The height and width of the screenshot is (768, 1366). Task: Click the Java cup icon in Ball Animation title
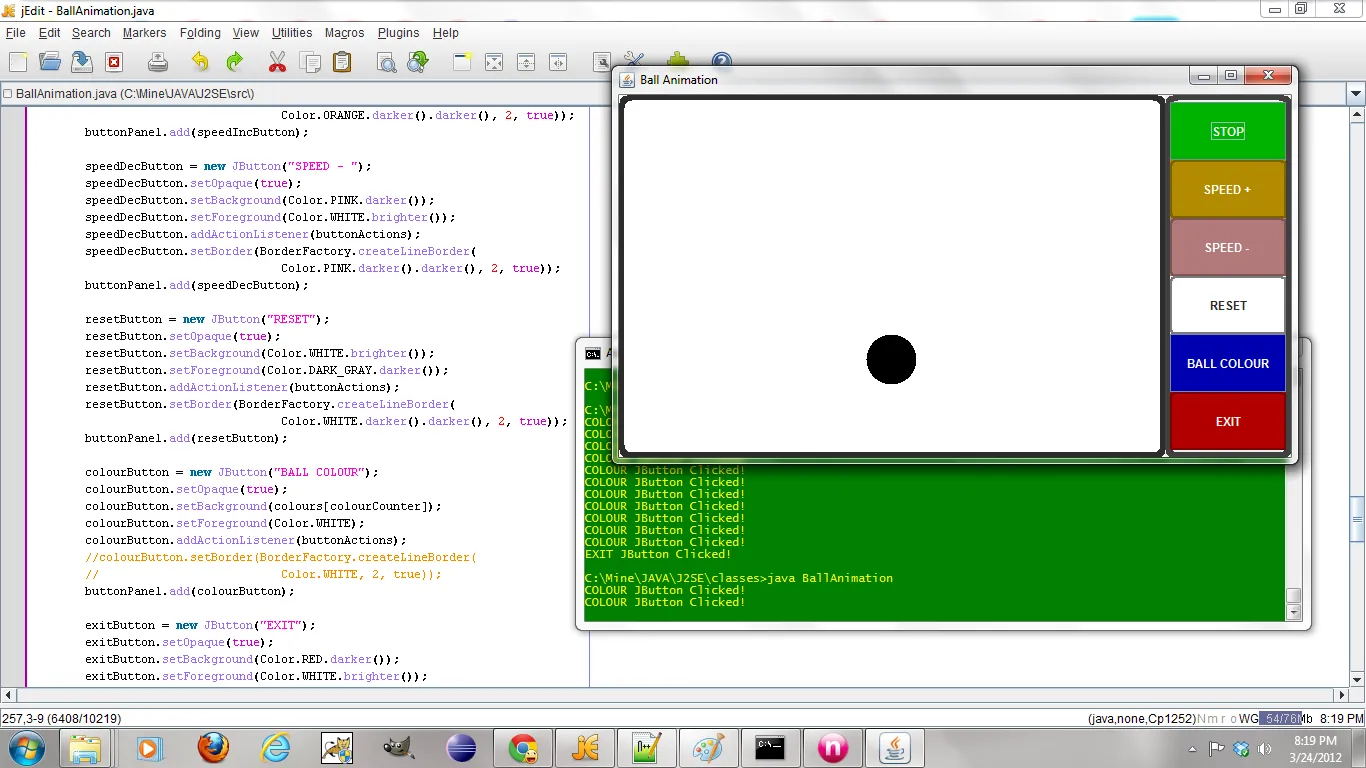pos(627,80)
